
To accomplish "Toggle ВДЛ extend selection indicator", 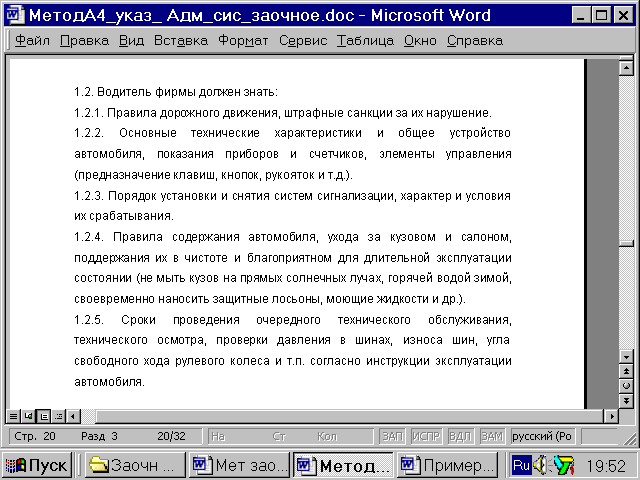I will click(460, 436).
